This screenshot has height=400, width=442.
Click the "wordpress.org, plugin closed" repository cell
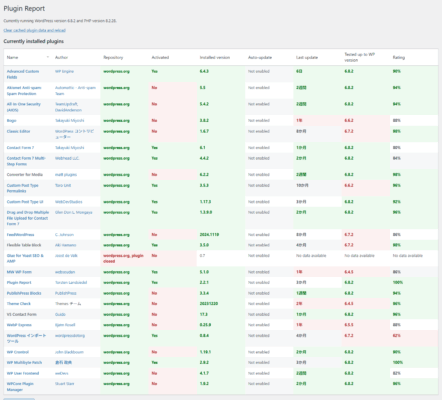[x=123, y=258]
